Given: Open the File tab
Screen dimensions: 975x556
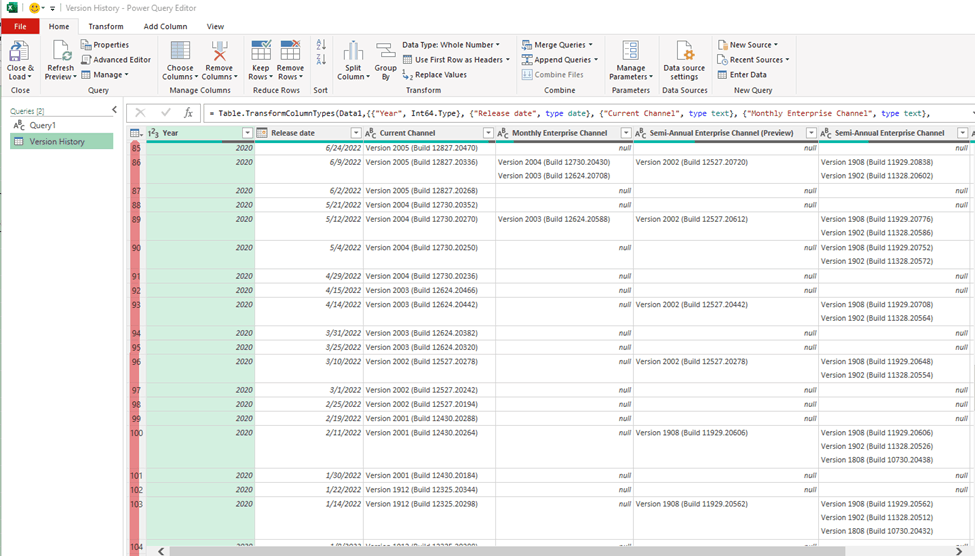Looking at the screenshot, I should (21, 26).
